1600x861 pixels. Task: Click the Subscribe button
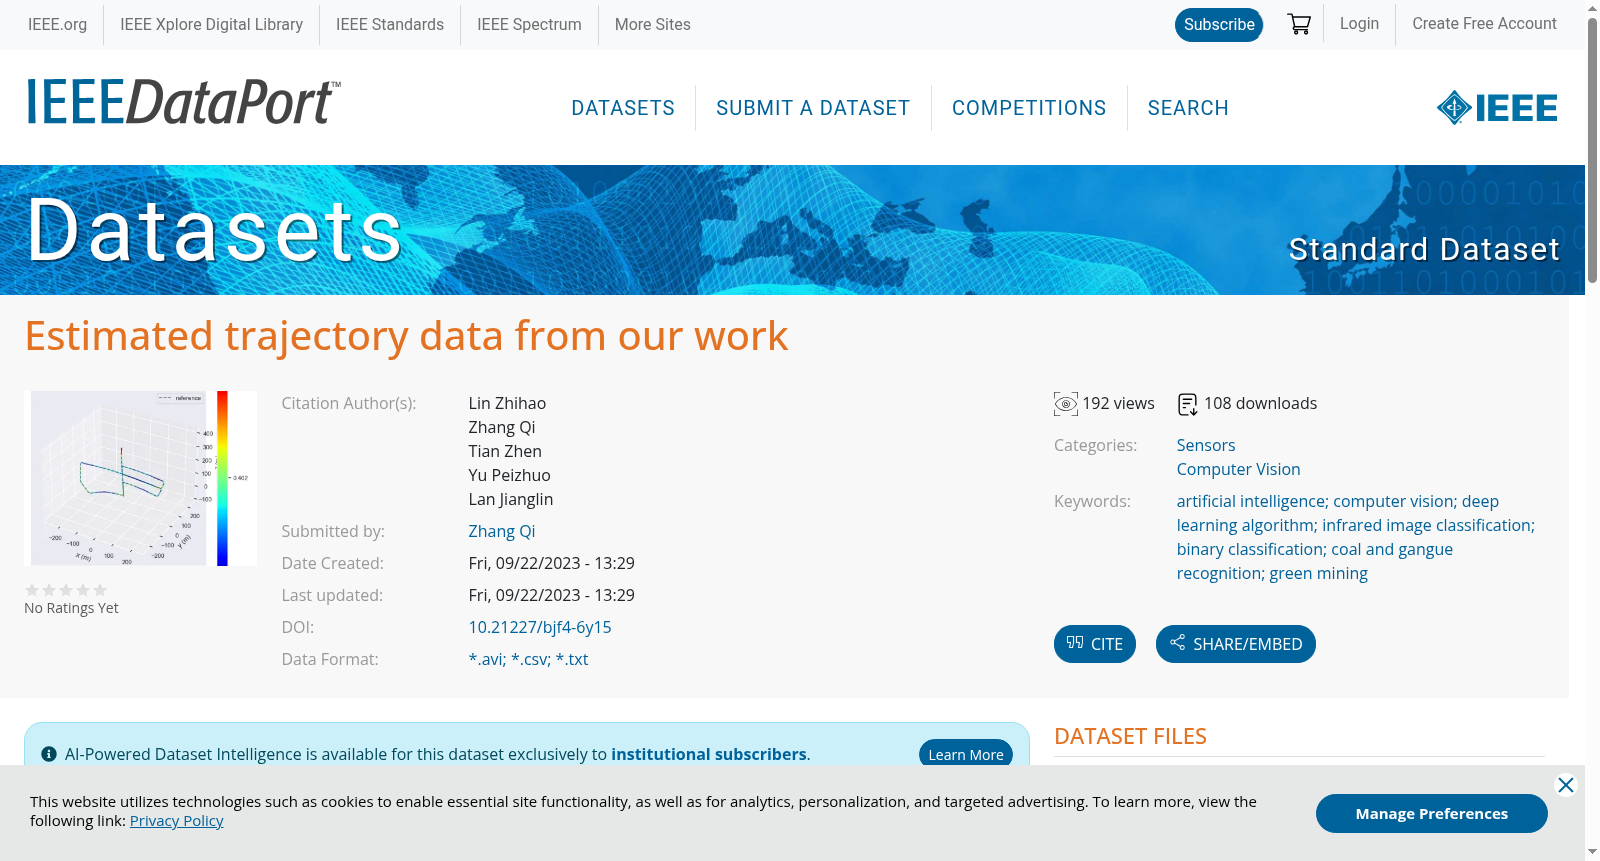pyautogui.click(x=1219, y=24)
